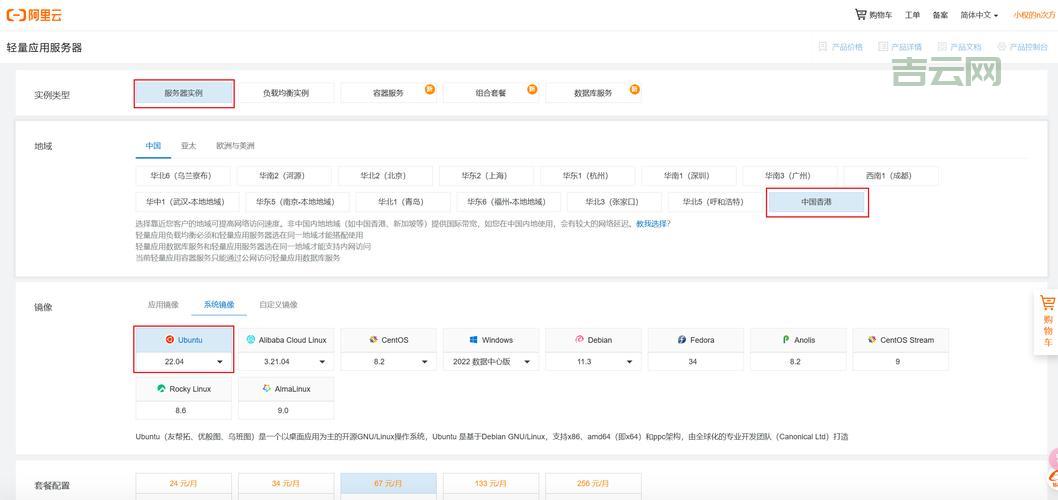Select 组合套餐 instance type
The height and width of the screenshot is (500, 1058).
(491, 93)
